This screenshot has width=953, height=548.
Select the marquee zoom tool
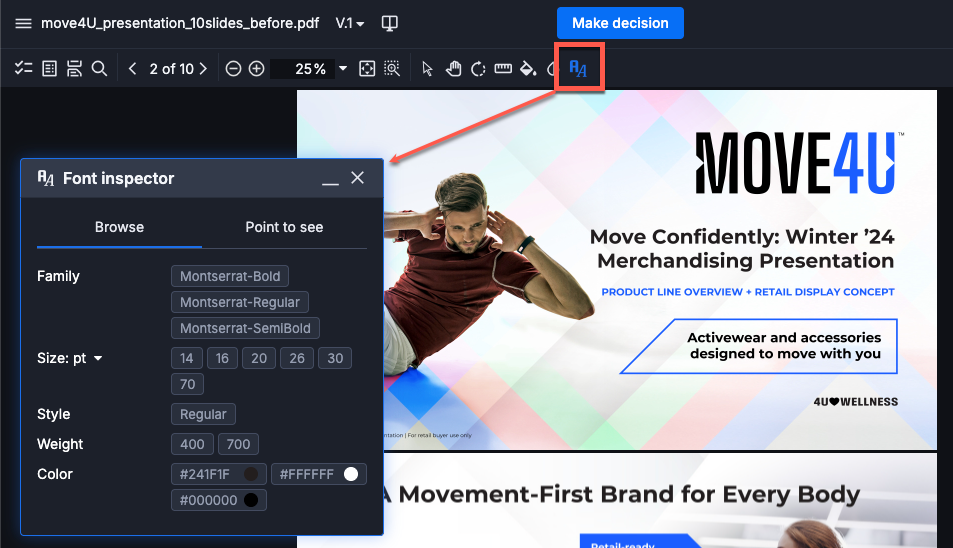pos(392,69)
